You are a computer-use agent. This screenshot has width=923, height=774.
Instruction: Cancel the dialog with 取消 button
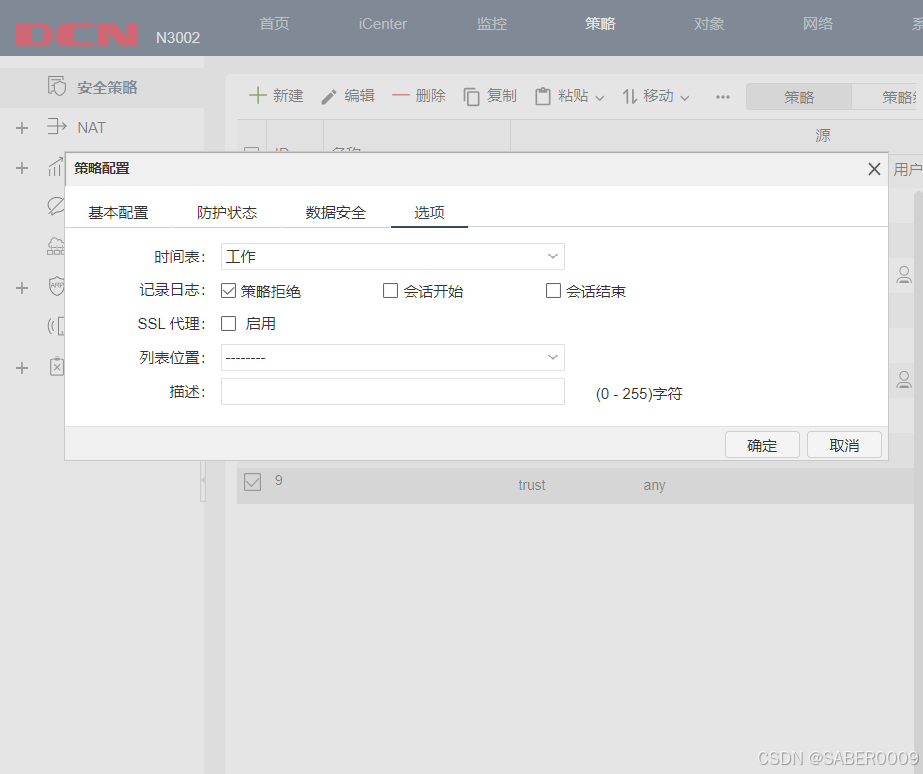tap(846, 445)
